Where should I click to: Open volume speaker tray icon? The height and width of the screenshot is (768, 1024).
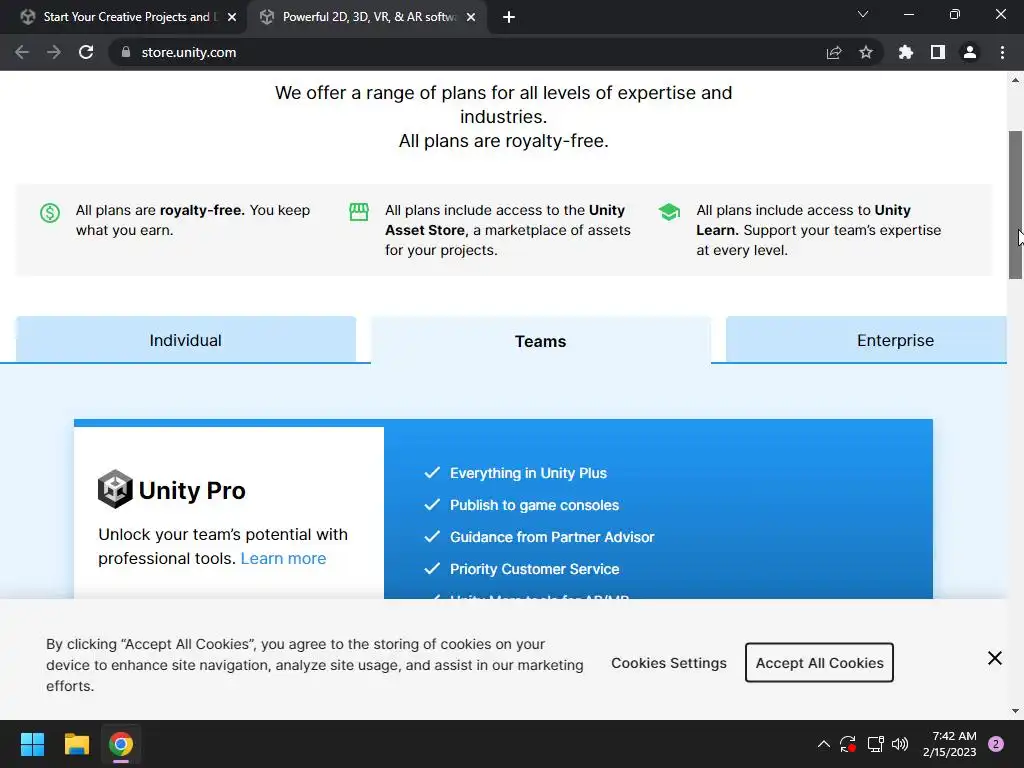pos(900,744)
